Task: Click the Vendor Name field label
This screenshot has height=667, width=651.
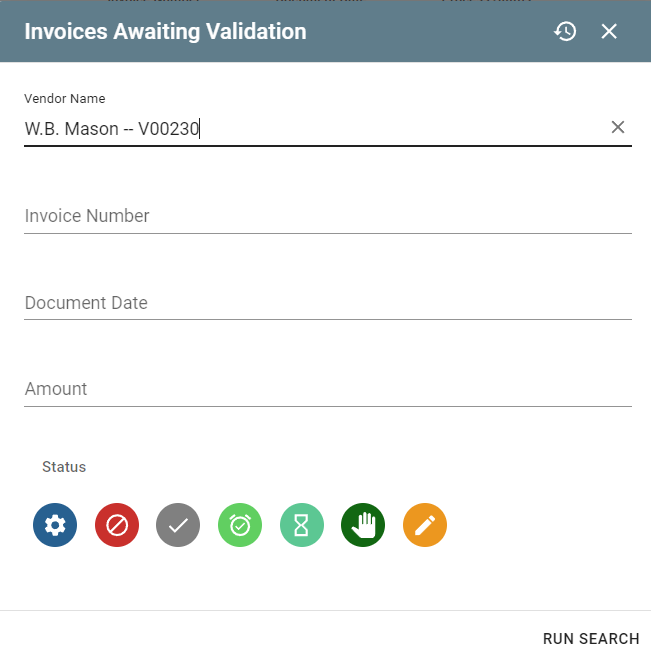Action: pos(65,99)
